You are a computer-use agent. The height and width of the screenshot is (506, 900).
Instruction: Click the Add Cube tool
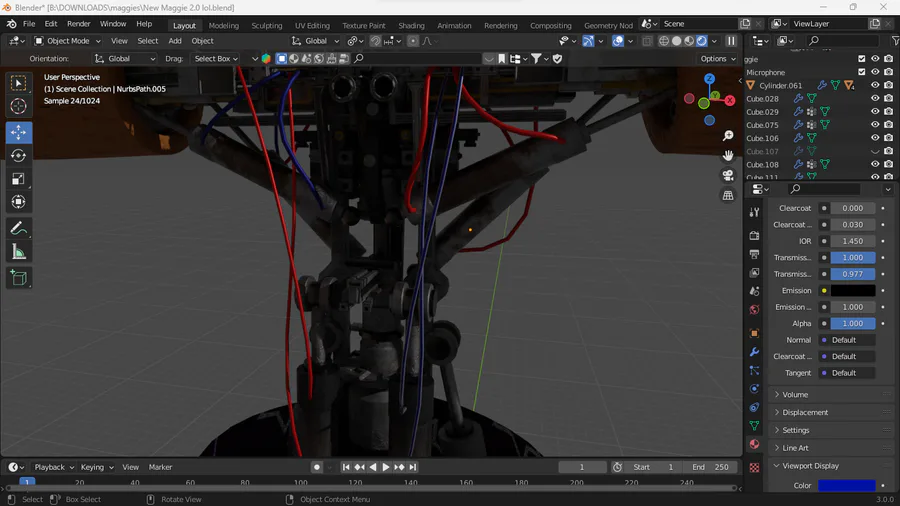tap(18, 278)
